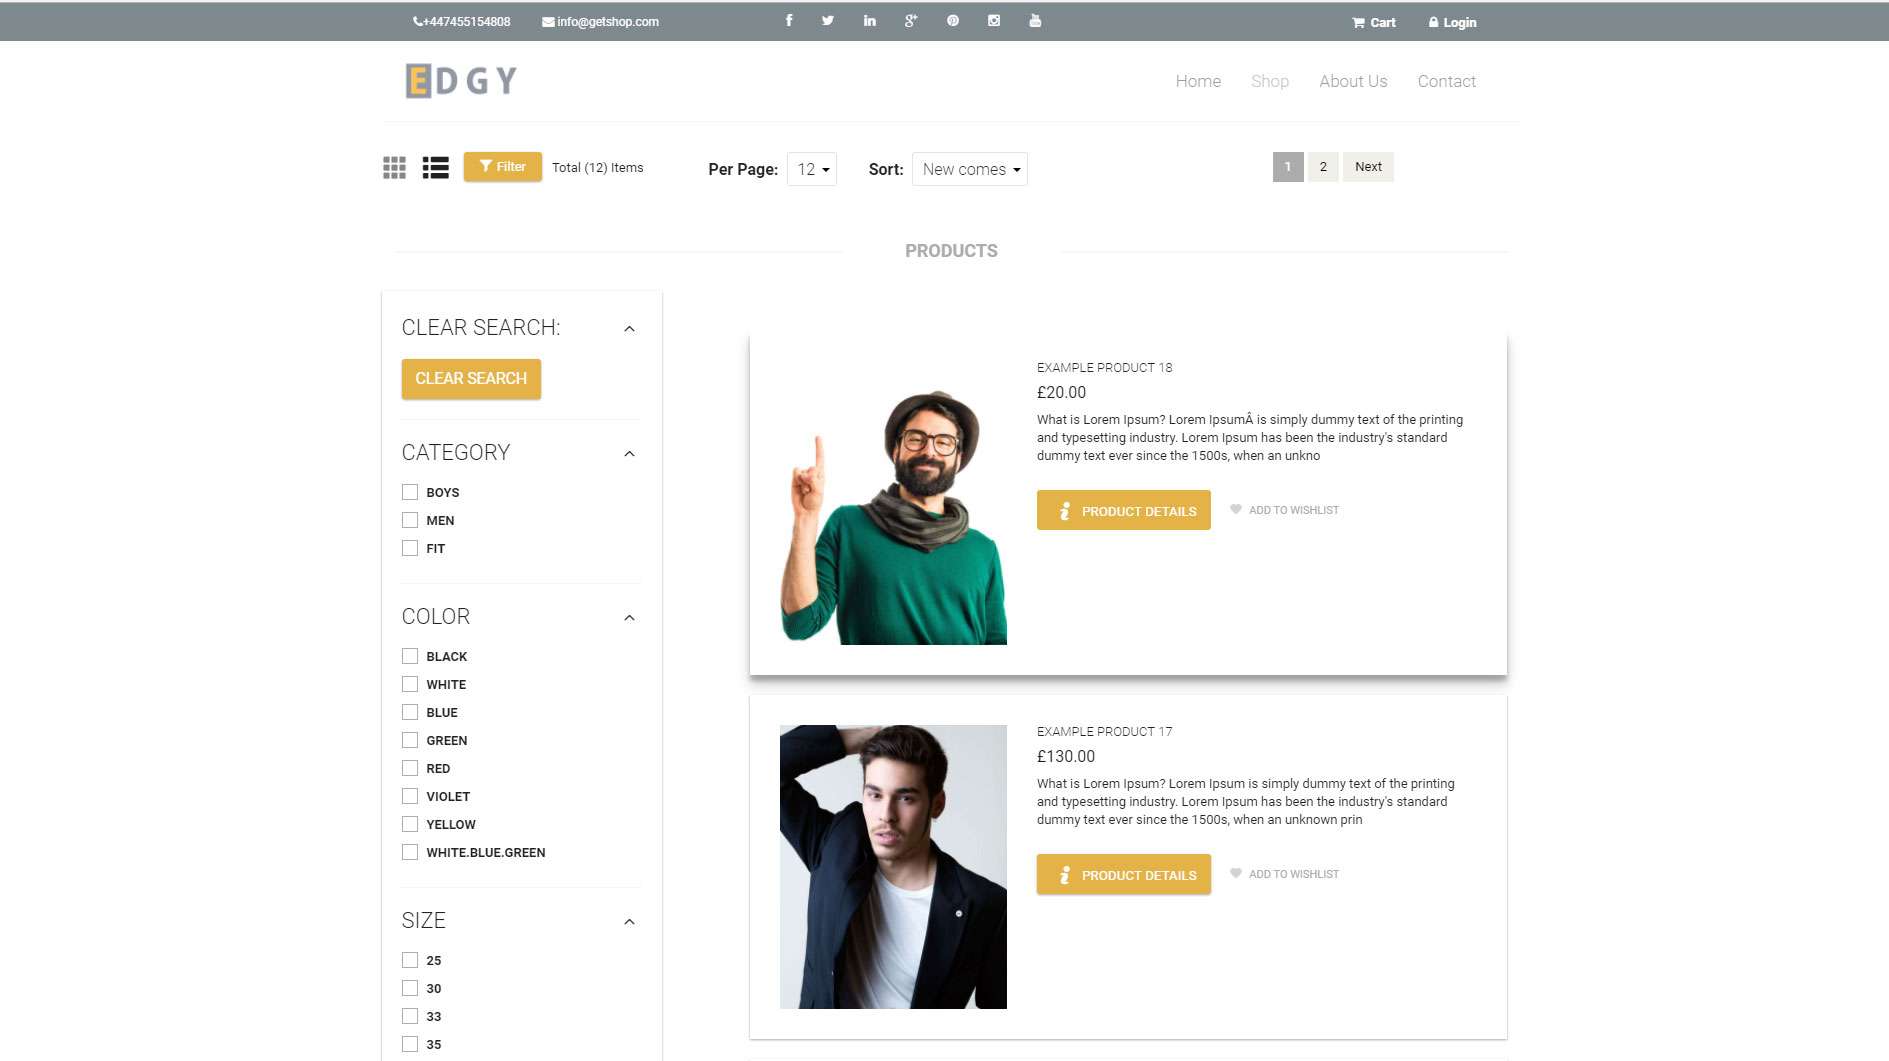Go to the About Us page

click(x=1352, y=81)
